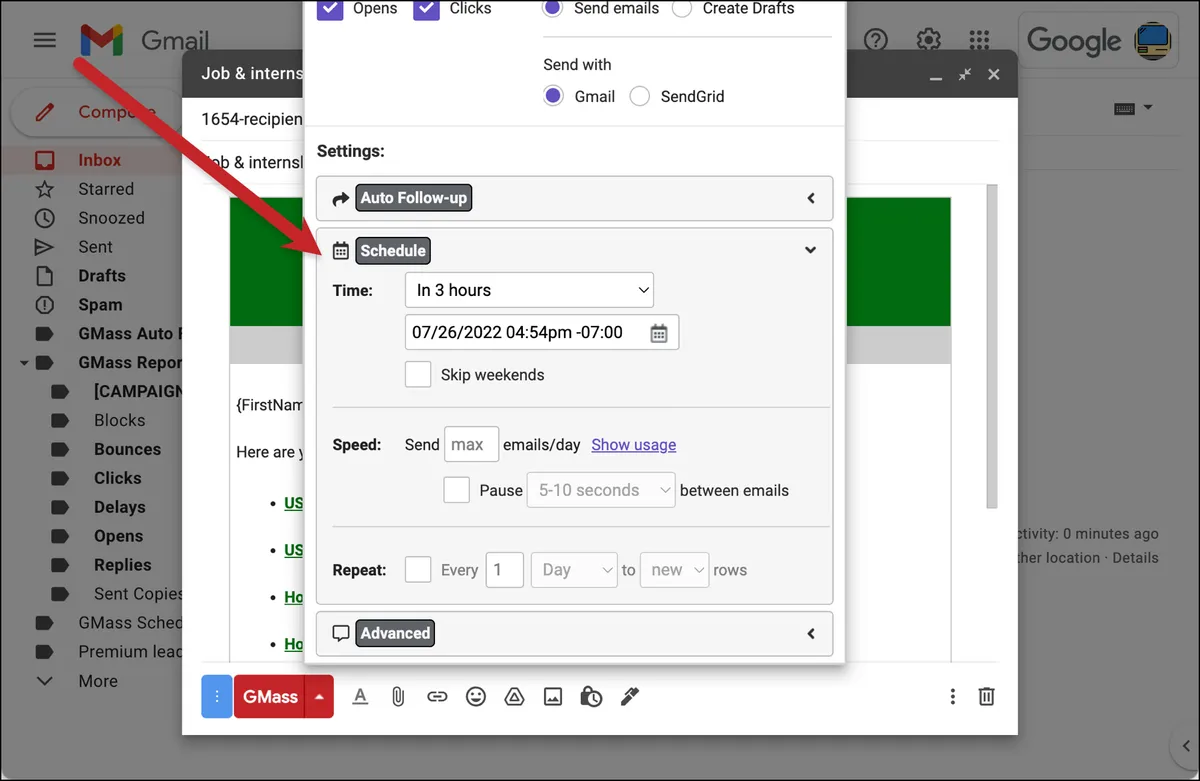Image resolution: width=1200 pixels, height=781 pixels.
Task: Click the Google account avatar
Action: [x=1154, y=40]
